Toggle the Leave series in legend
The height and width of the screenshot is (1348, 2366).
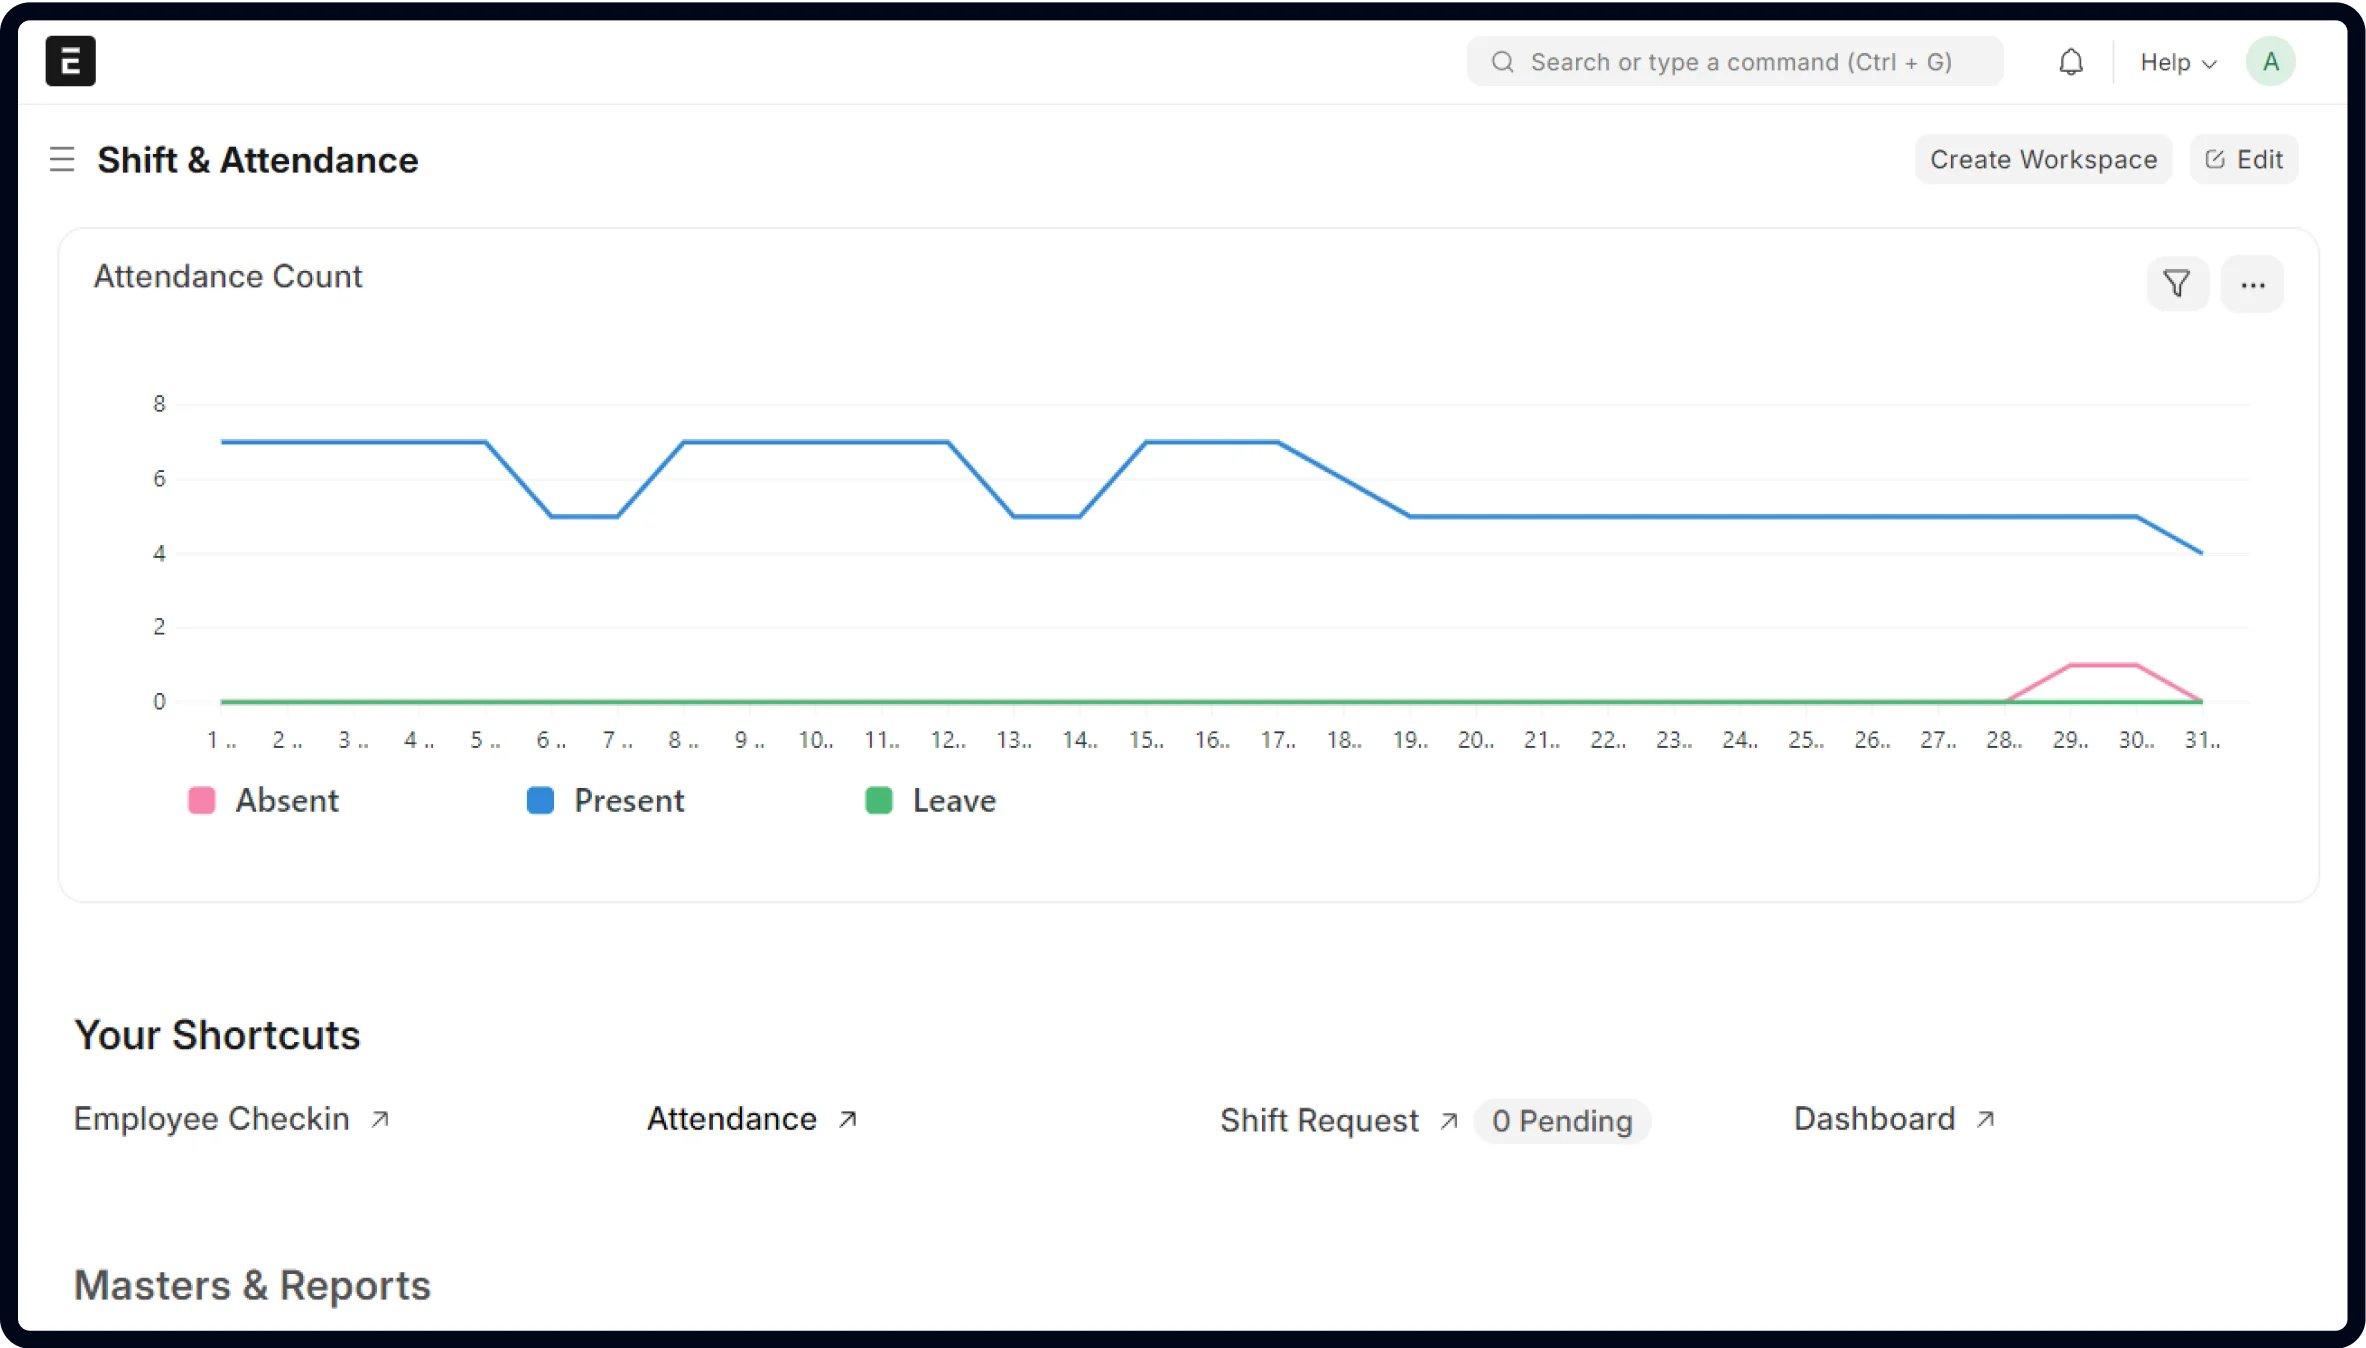pyautogui.click(x=953, y=800)
